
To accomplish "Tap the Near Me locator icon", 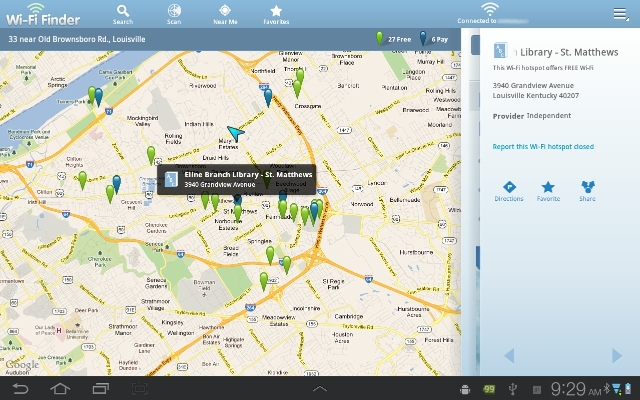I will (x=225, y=15).
